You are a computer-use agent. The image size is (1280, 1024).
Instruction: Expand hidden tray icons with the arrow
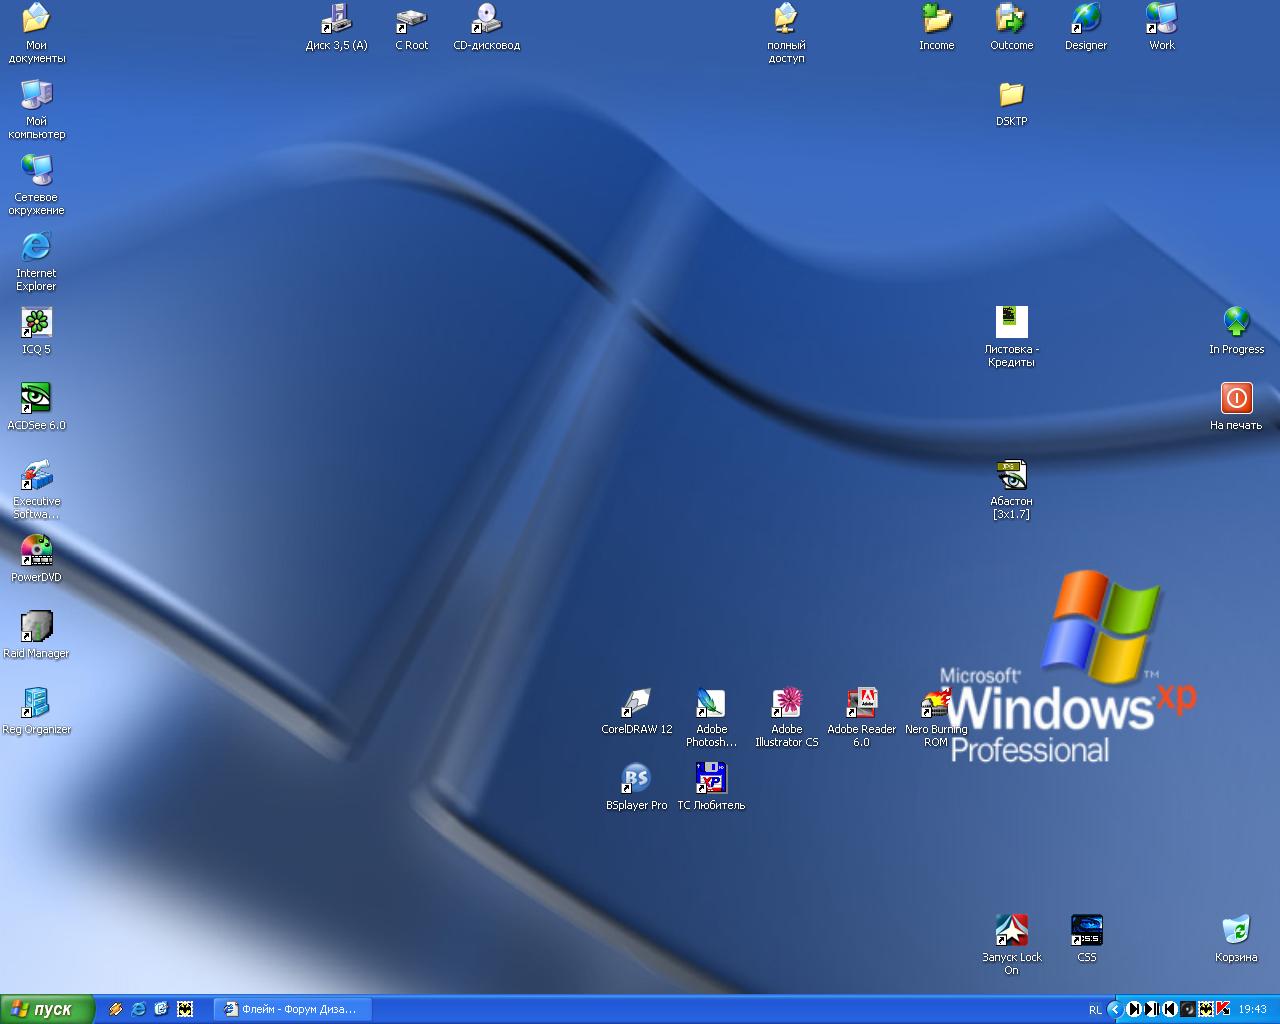1115,1009
